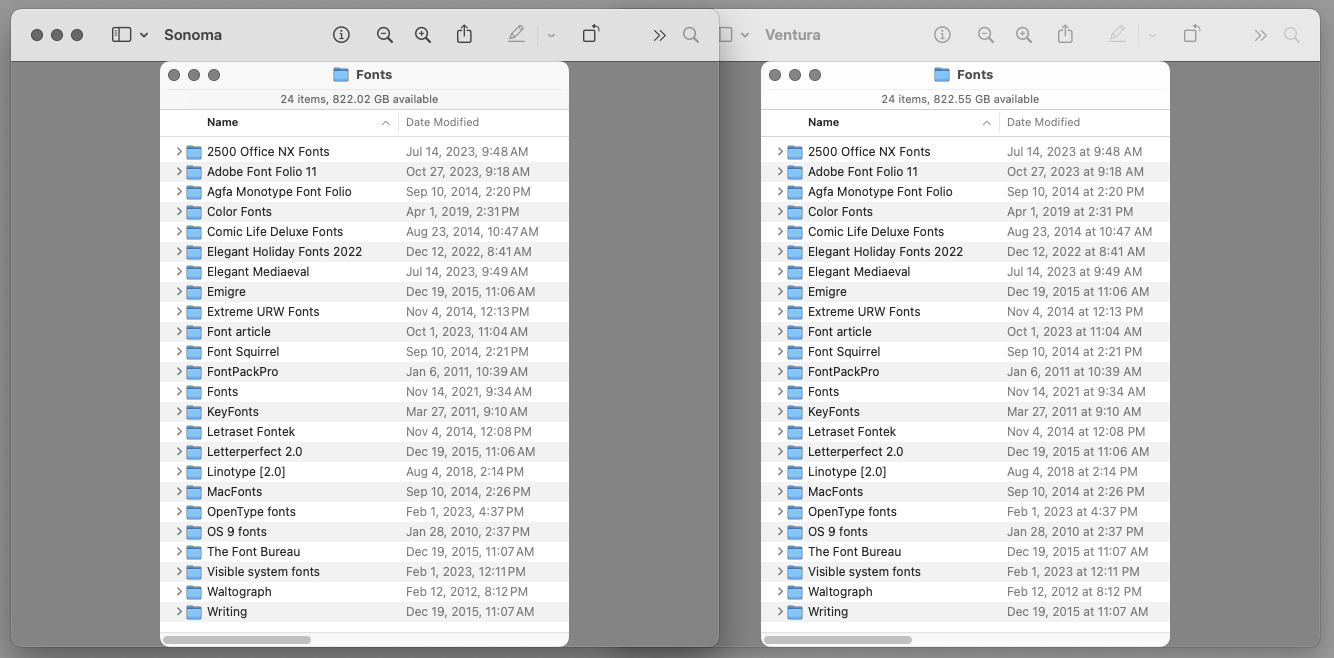
Task: Click '24 items, 822.55 GB available' status text
Action: click(x=960, y=99)
